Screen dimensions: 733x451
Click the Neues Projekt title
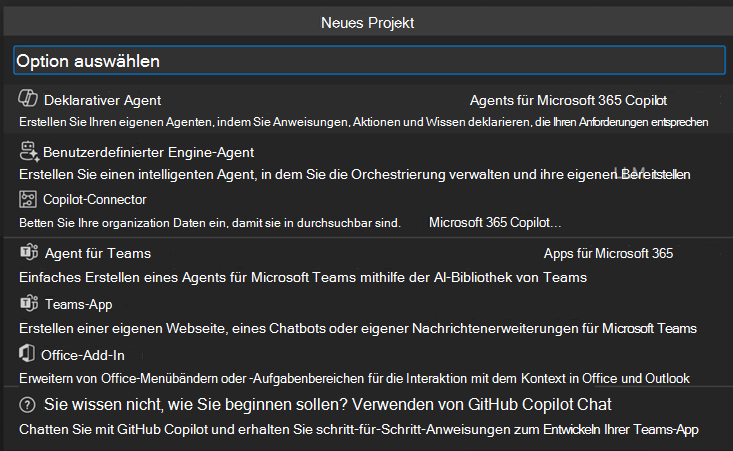point(367,23)
